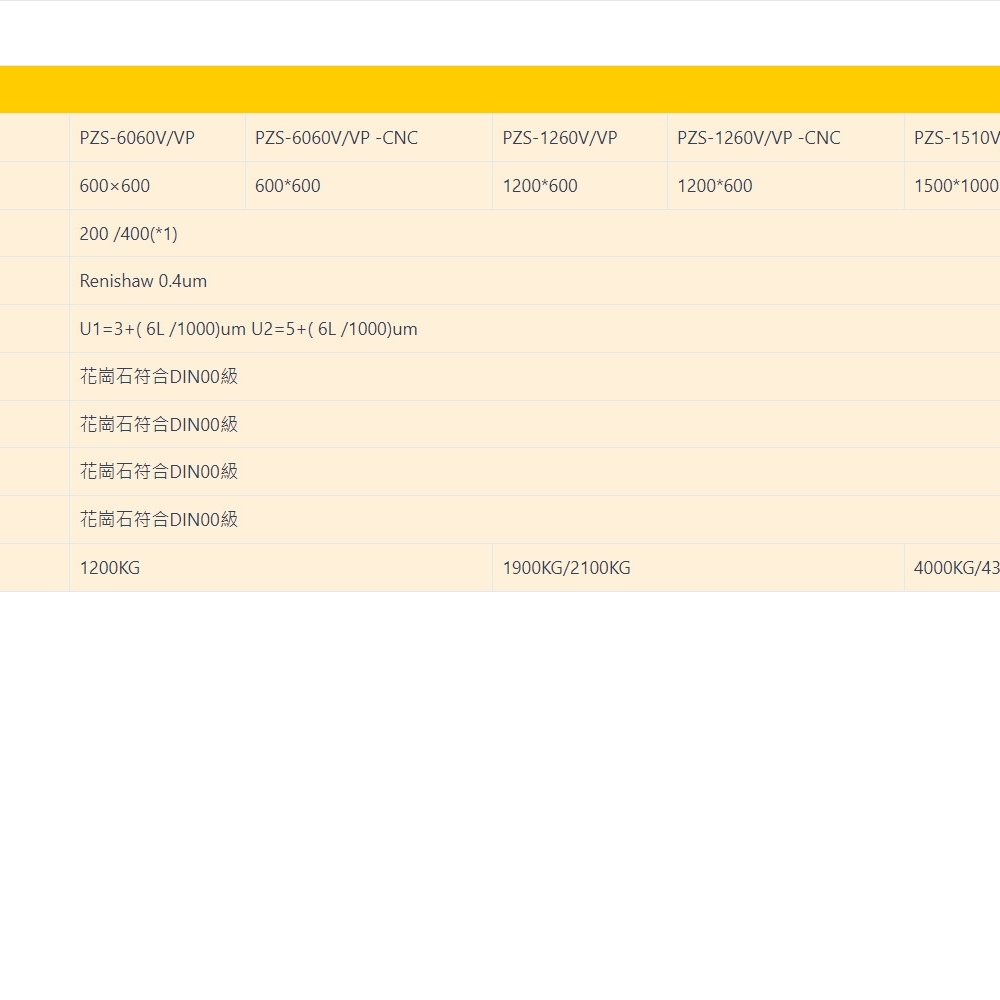Select the first 花崗石符合DIN00級 row
Image resolution: width=1000 pixels, height=1000 pixels.
tap(159, 377)
